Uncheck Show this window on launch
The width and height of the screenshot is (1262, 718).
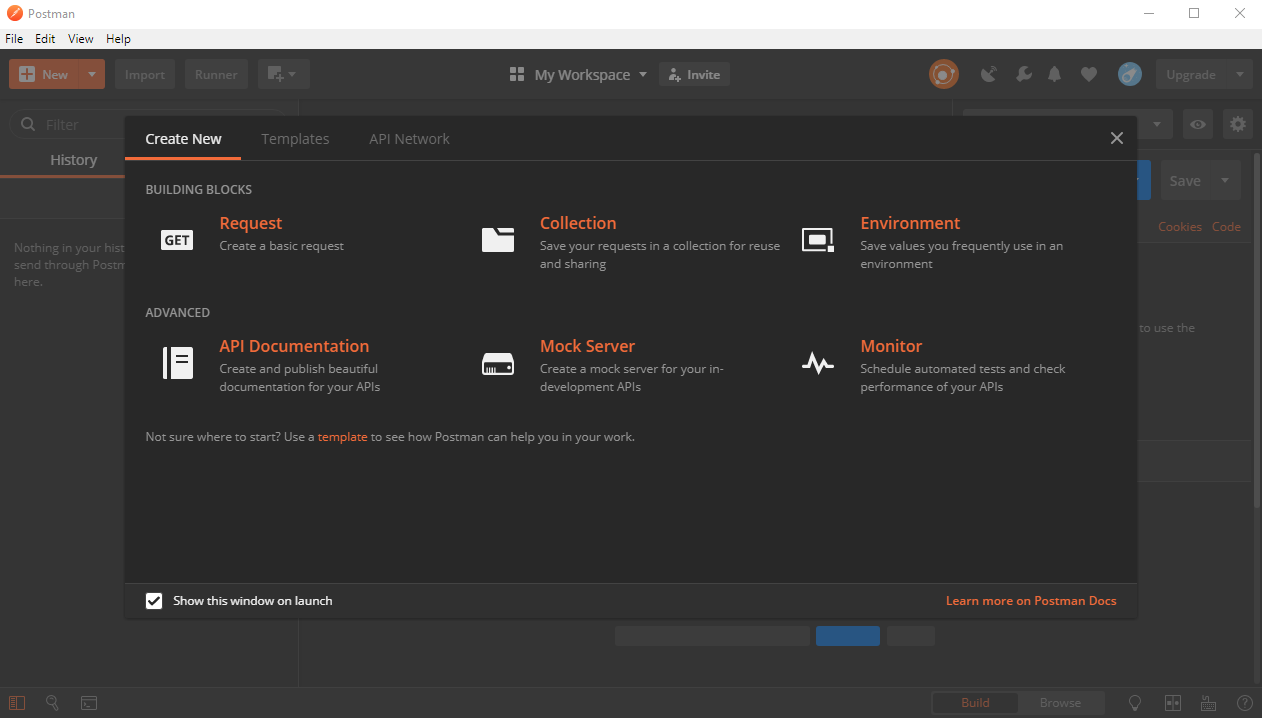pos(154,601)
